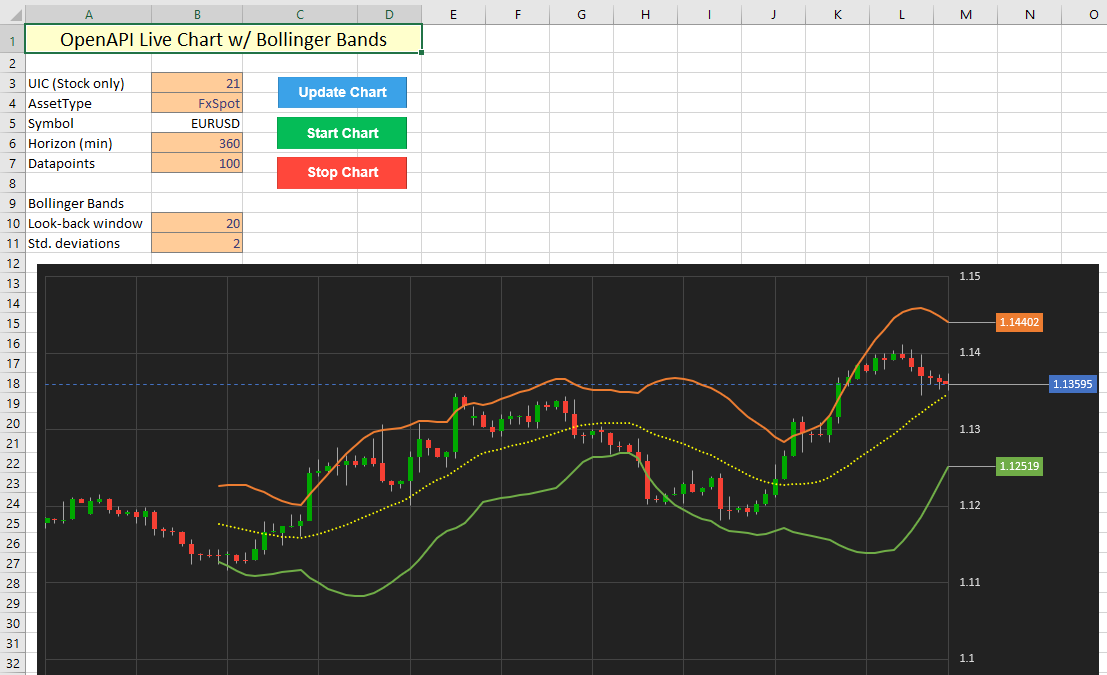Click the Horizon (min) value cell 360
Viewport: 1107px width, 675px height.
197,143
